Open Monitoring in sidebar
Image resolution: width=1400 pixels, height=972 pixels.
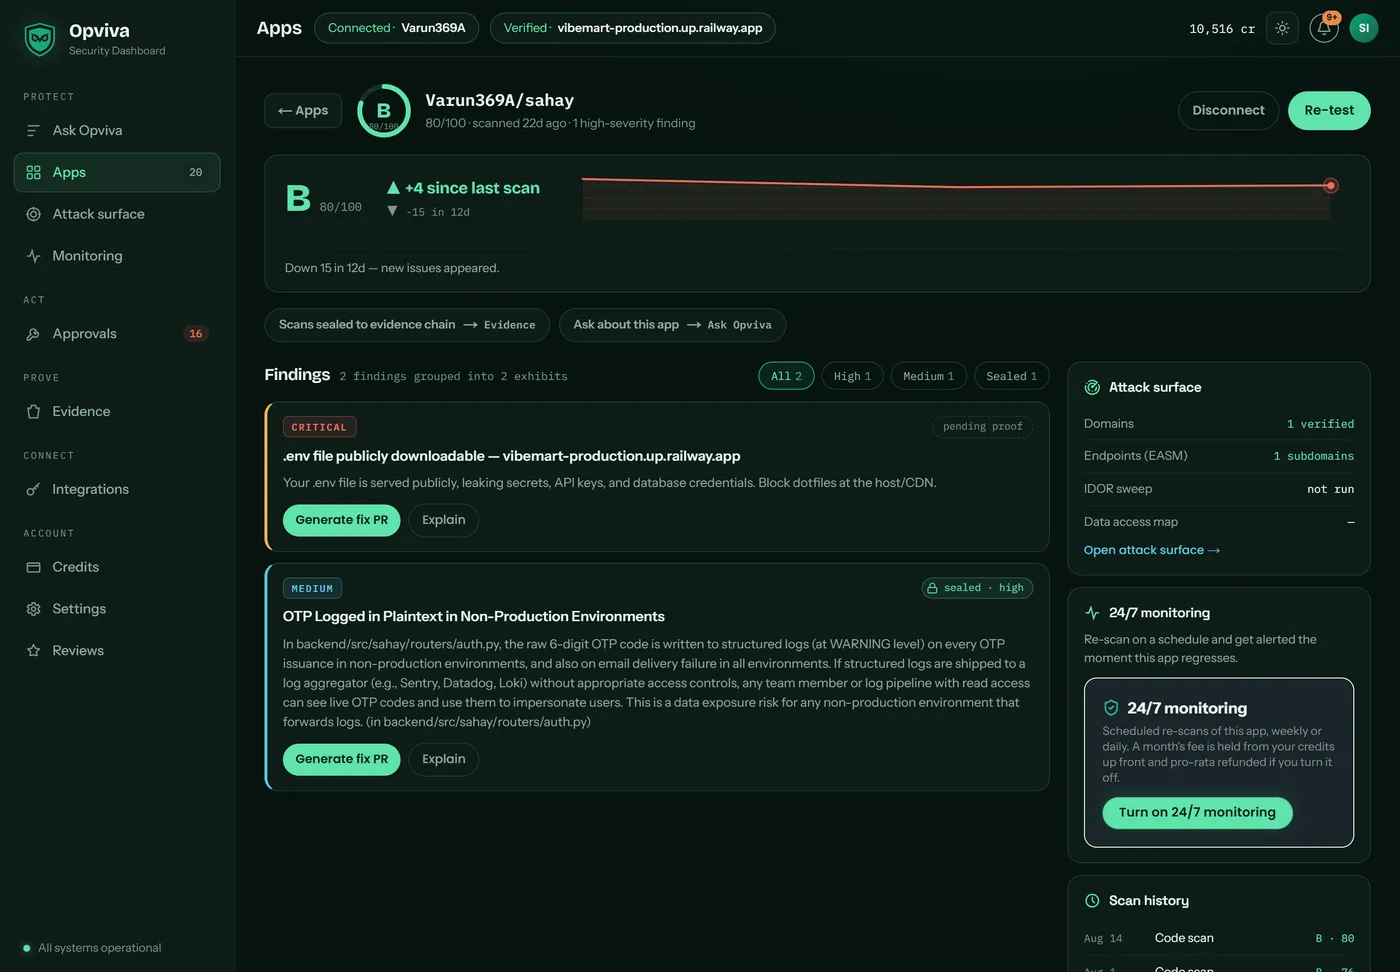click(x=117, y=256)
